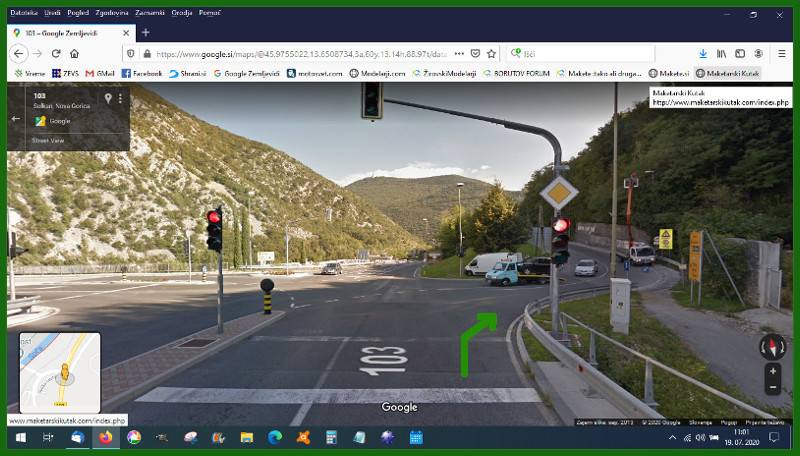
Task: Open Firefox downloads panel
Action: tap(703, 53)
